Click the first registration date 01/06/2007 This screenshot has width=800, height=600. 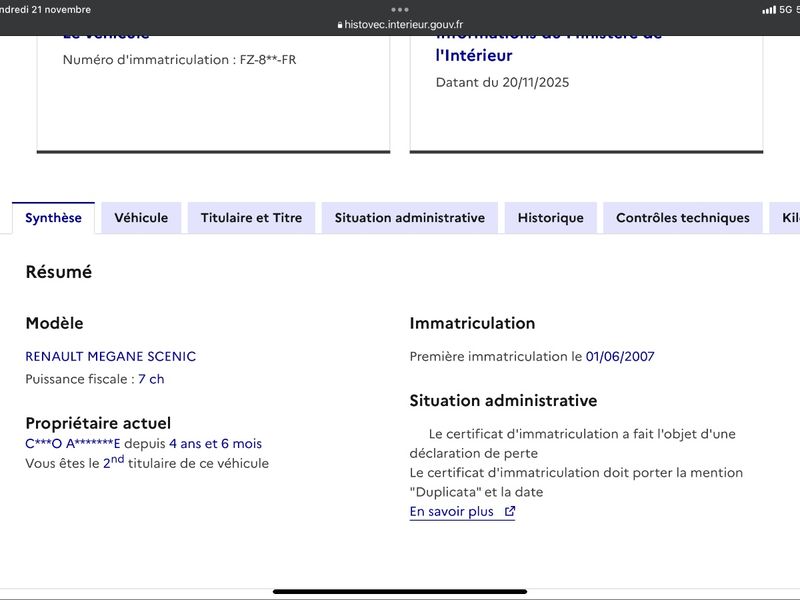coord(620,356)
